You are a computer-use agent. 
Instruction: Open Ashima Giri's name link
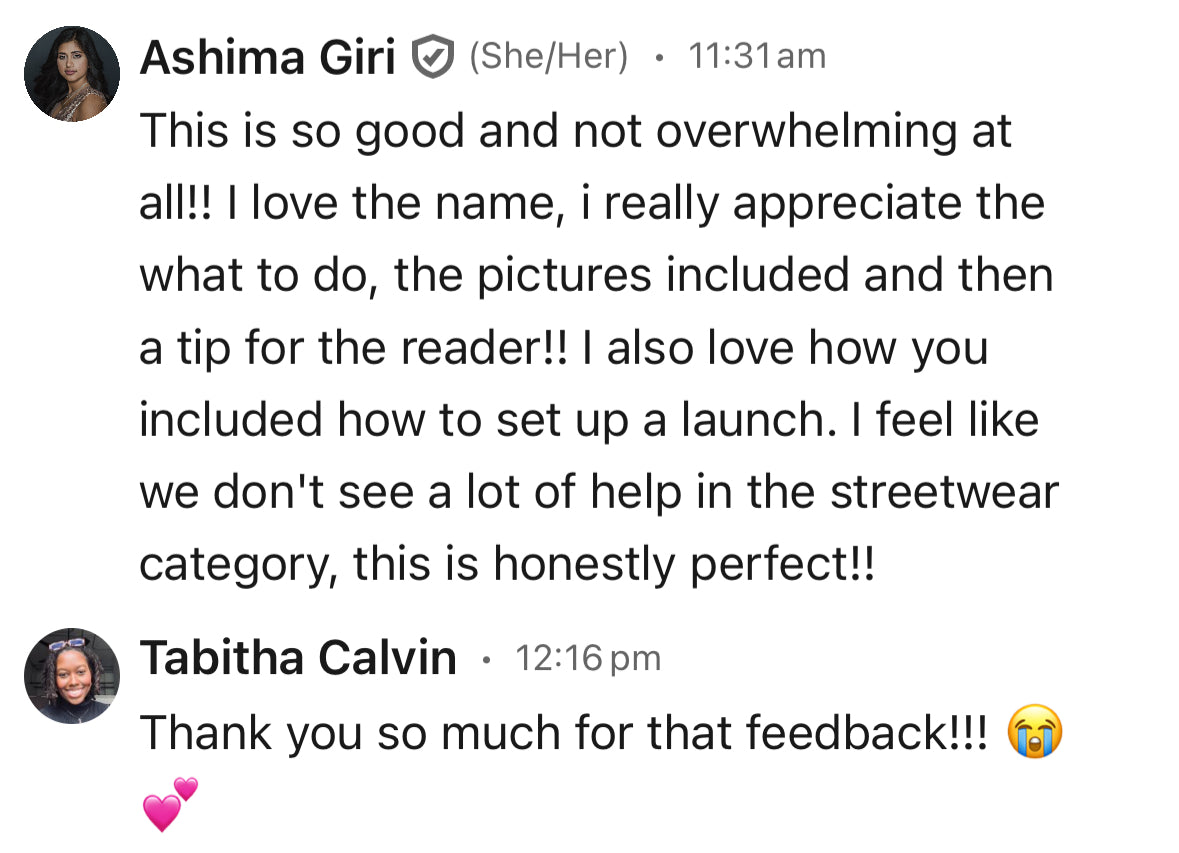(267, 59)
